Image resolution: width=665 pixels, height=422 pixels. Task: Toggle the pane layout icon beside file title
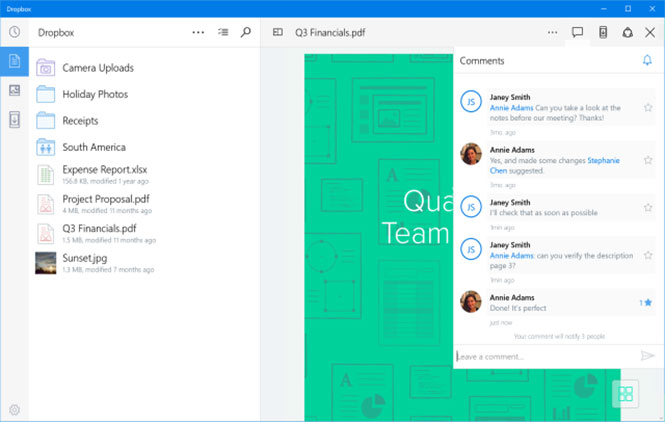tap(278, 32)
